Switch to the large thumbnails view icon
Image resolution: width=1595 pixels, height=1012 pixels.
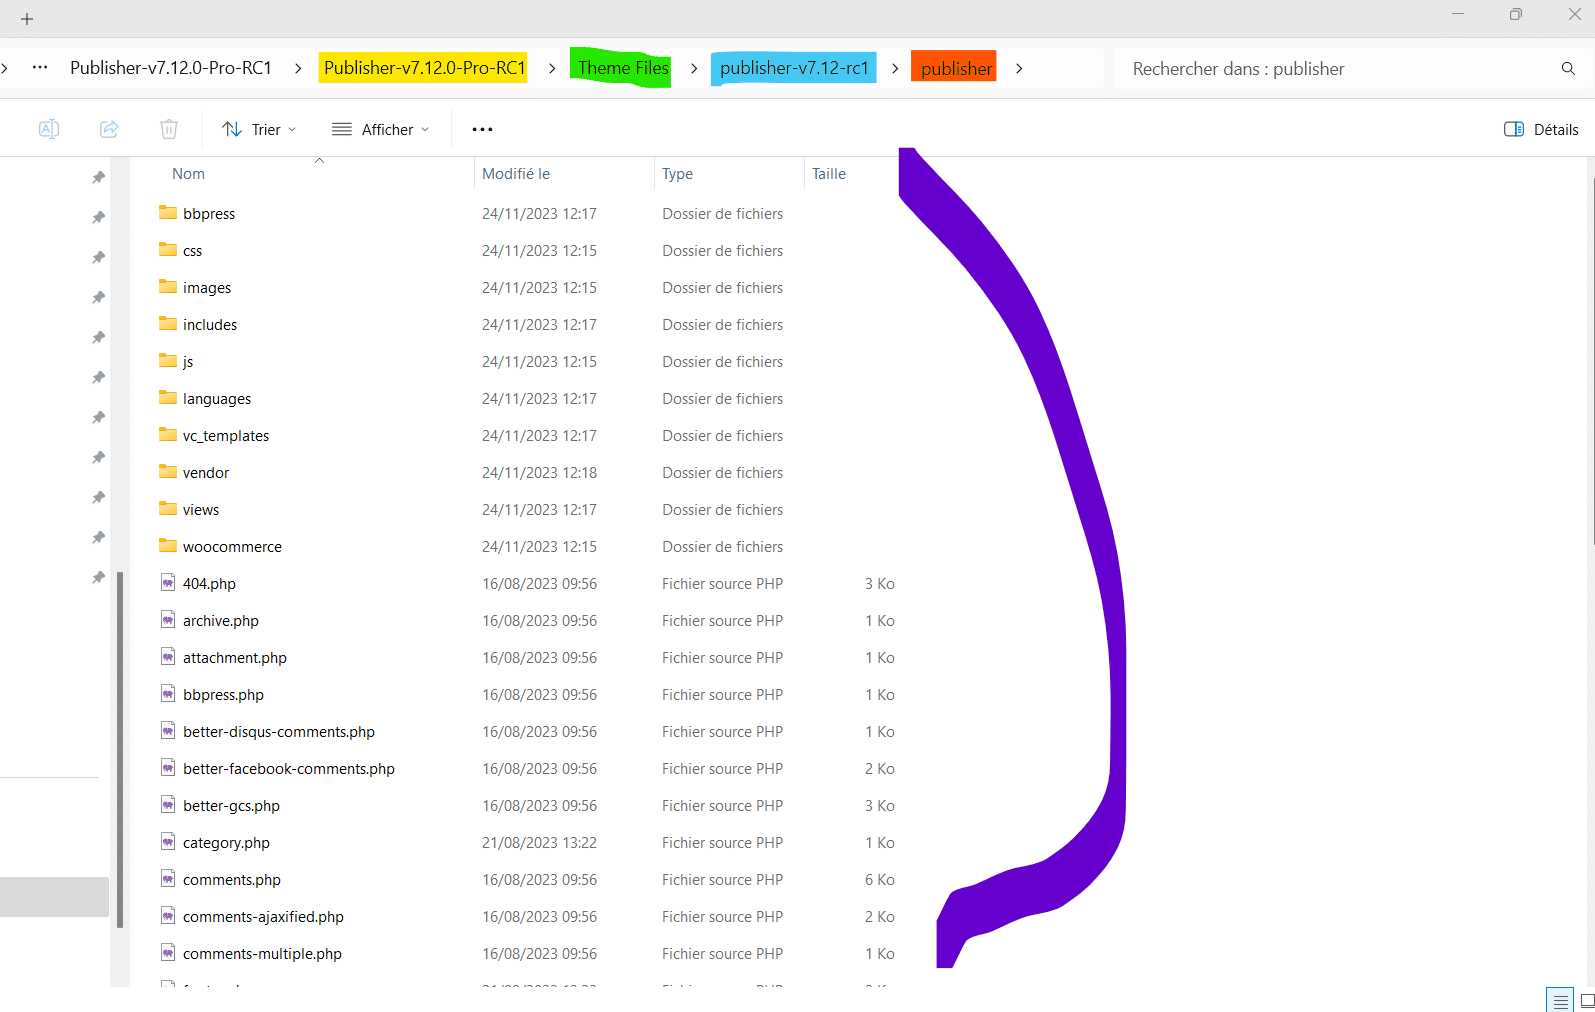click(1586, 1000)
